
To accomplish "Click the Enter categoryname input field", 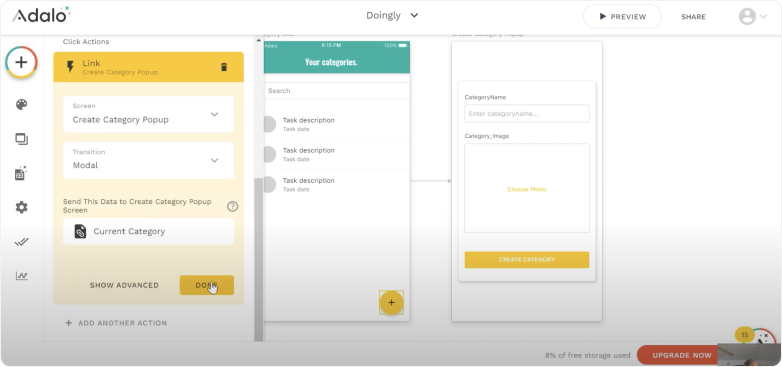I will 527,114.
